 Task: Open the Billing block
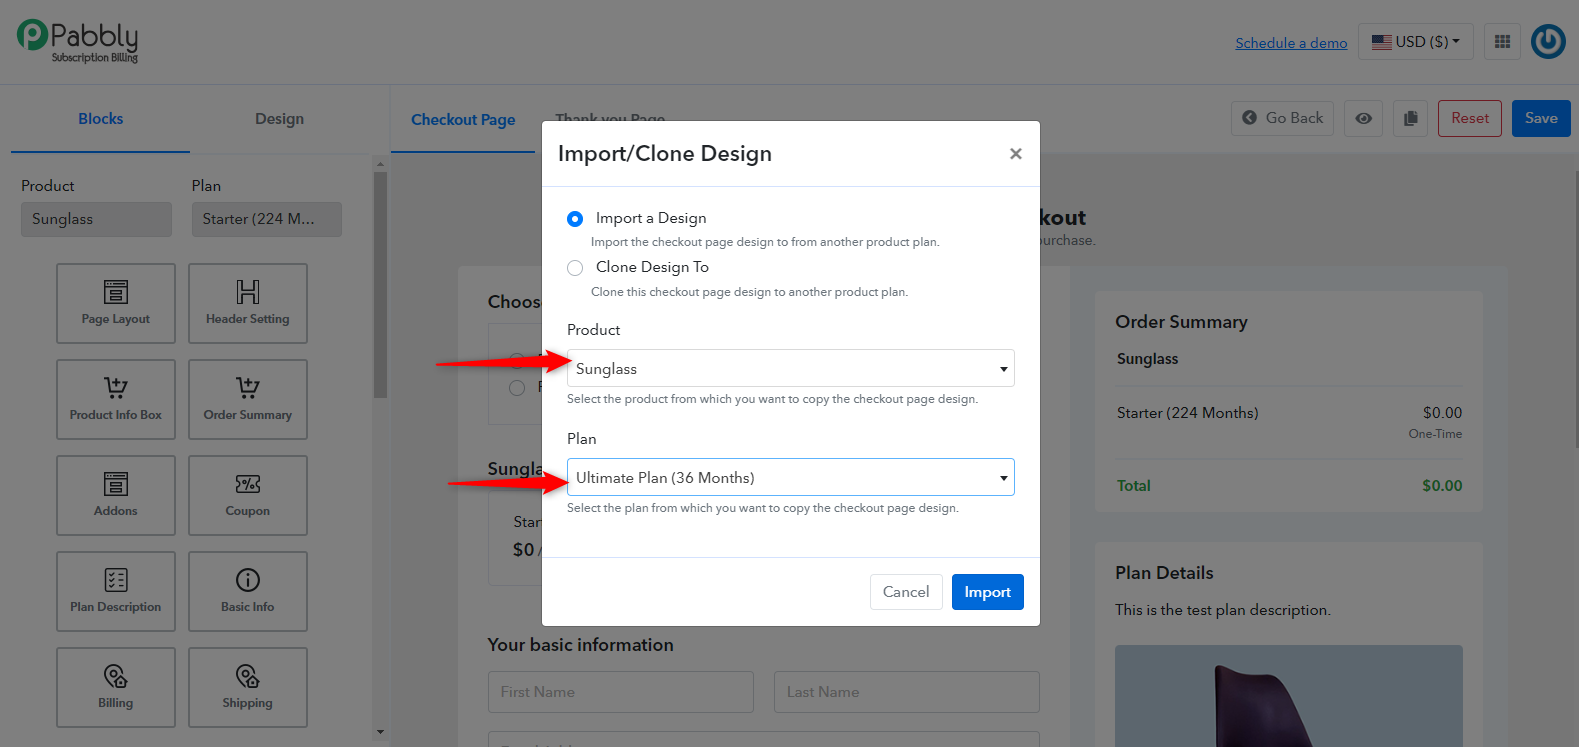[x=116, y=687]
